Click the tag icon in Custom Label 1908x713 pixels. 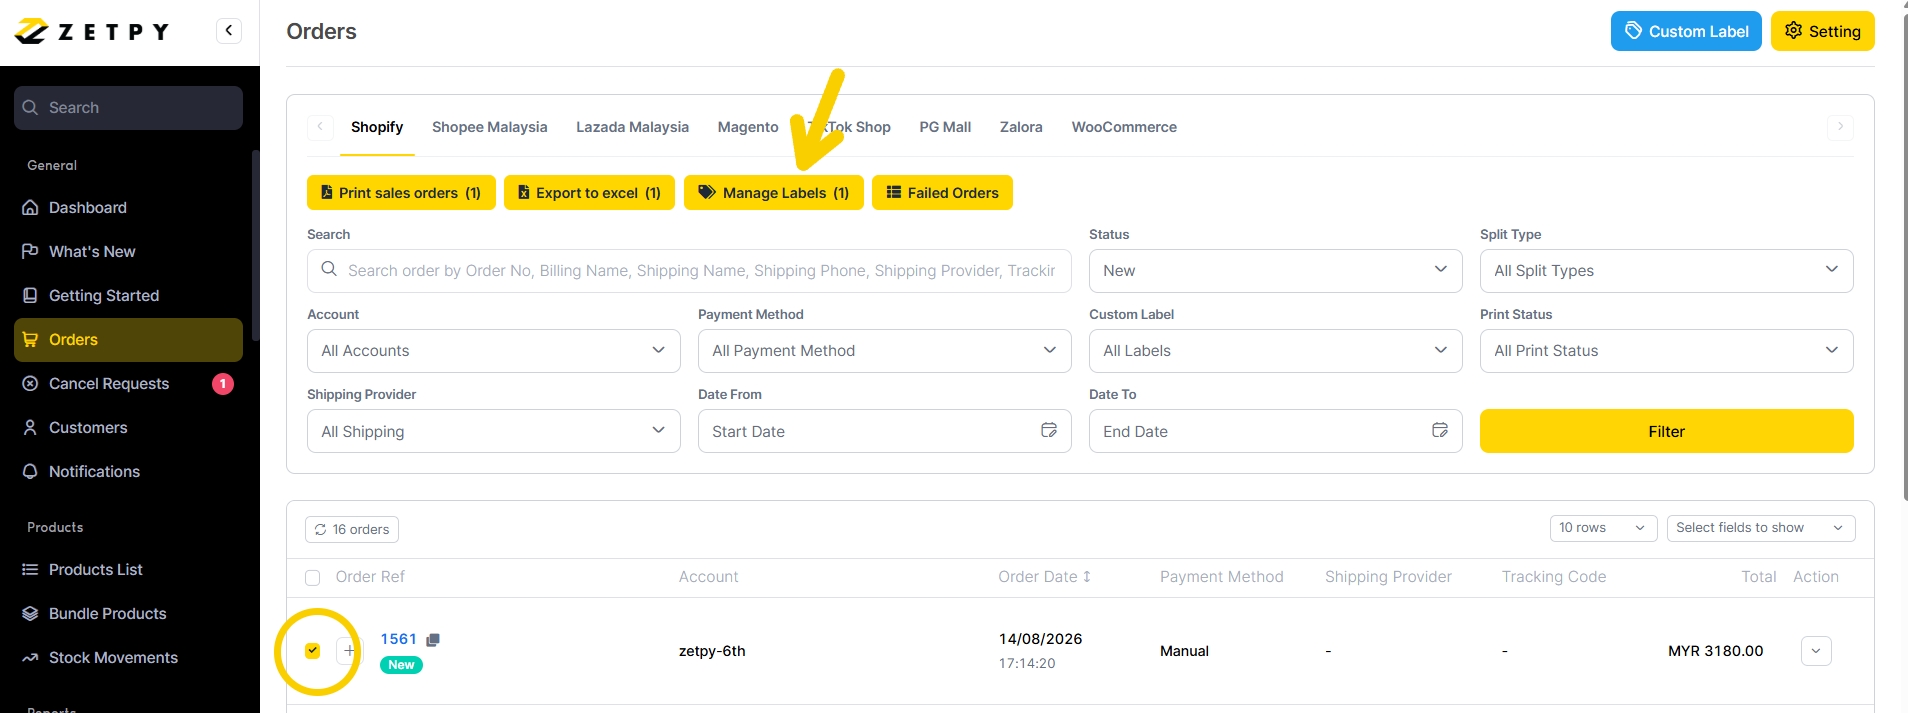pyautogui.click(x=1633, y=31)
